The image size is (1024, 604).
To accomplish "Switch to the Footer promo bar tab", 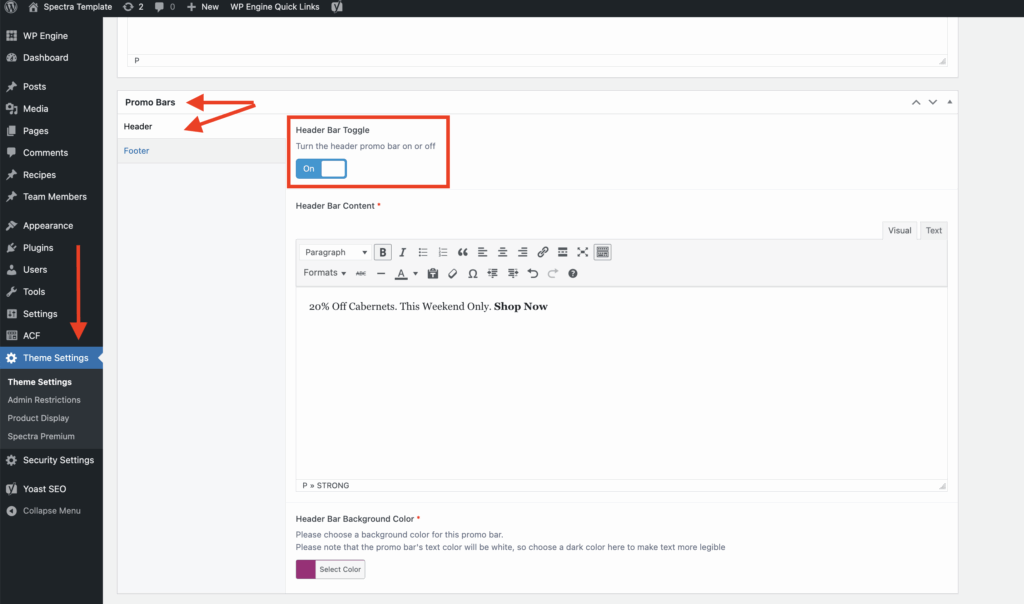I will (x=137, y=151).
